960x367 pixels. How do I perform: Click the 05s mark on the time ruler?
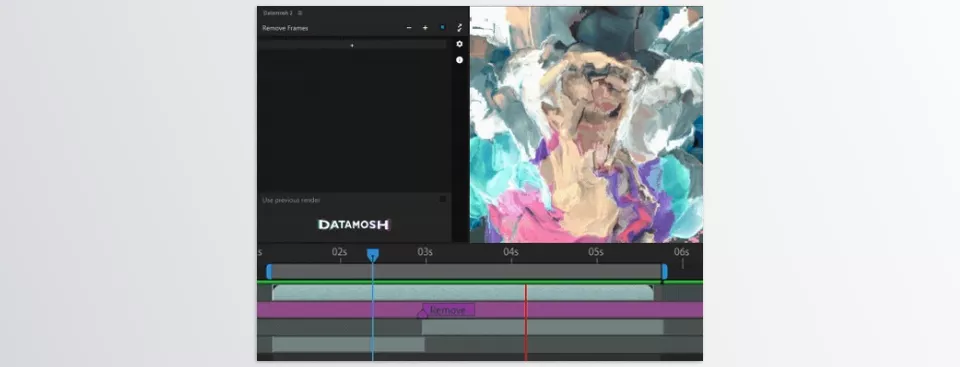tap(596, 252)
